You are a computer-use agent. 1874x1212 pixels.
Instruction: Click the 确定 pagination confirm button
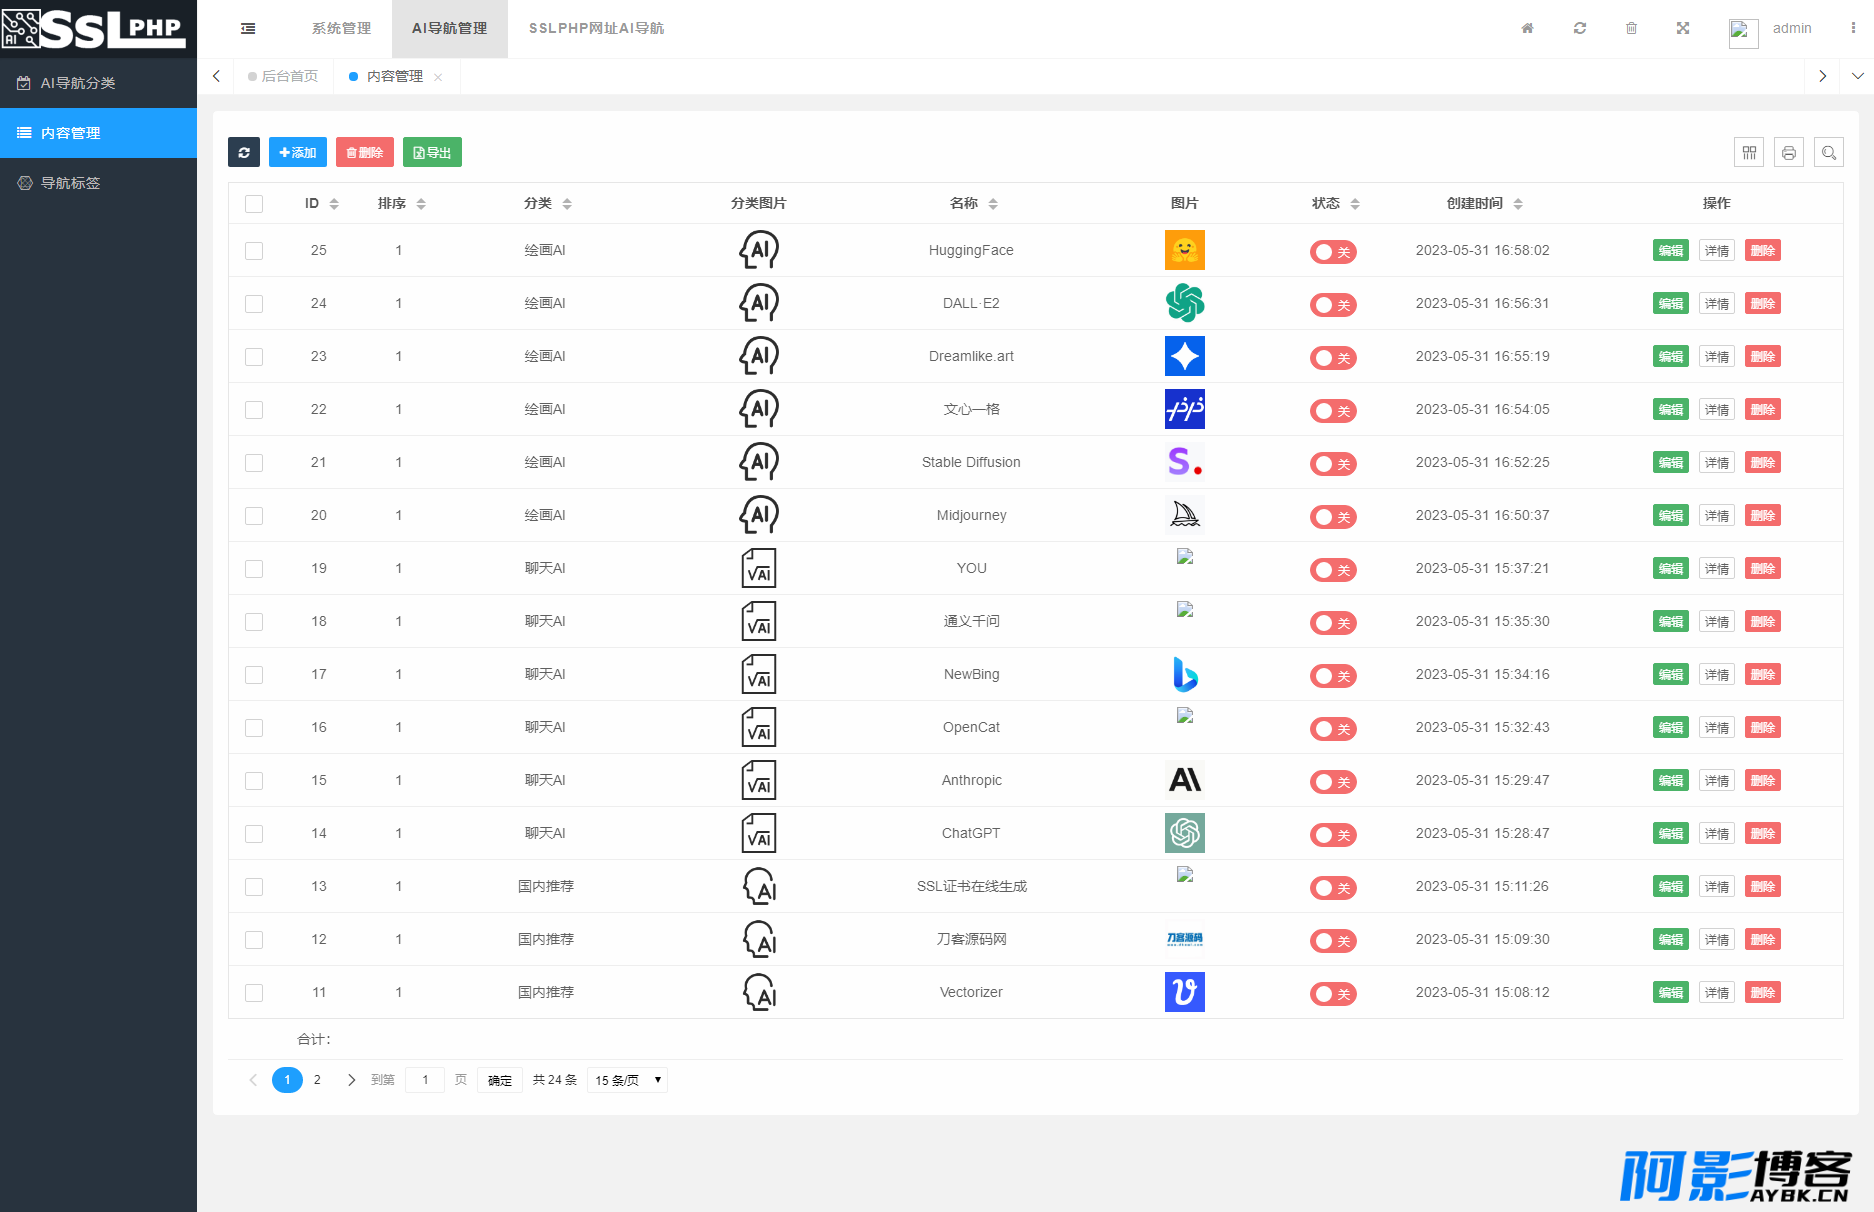pos(500,1080)
